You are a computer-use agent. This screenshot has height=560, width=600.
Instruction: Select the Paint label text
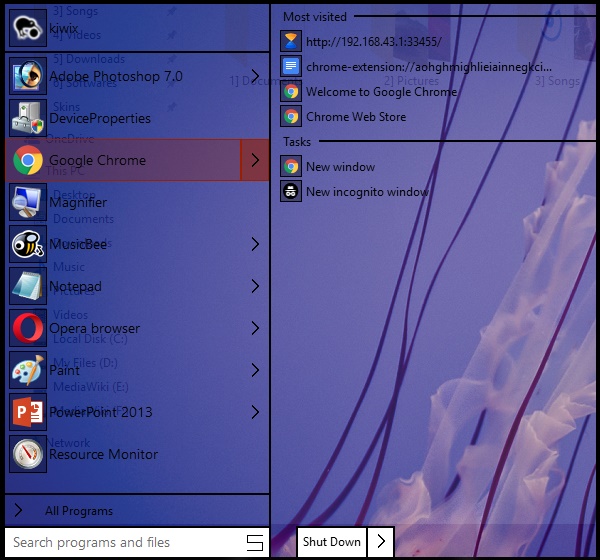(64, 370)
